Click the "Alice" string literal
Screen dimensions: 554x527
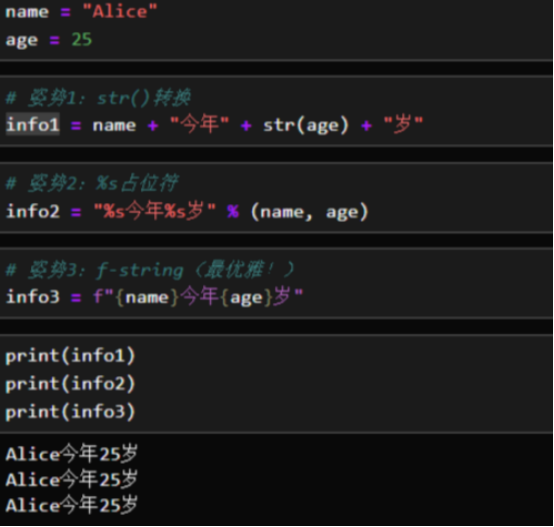(x=120, y=12)
